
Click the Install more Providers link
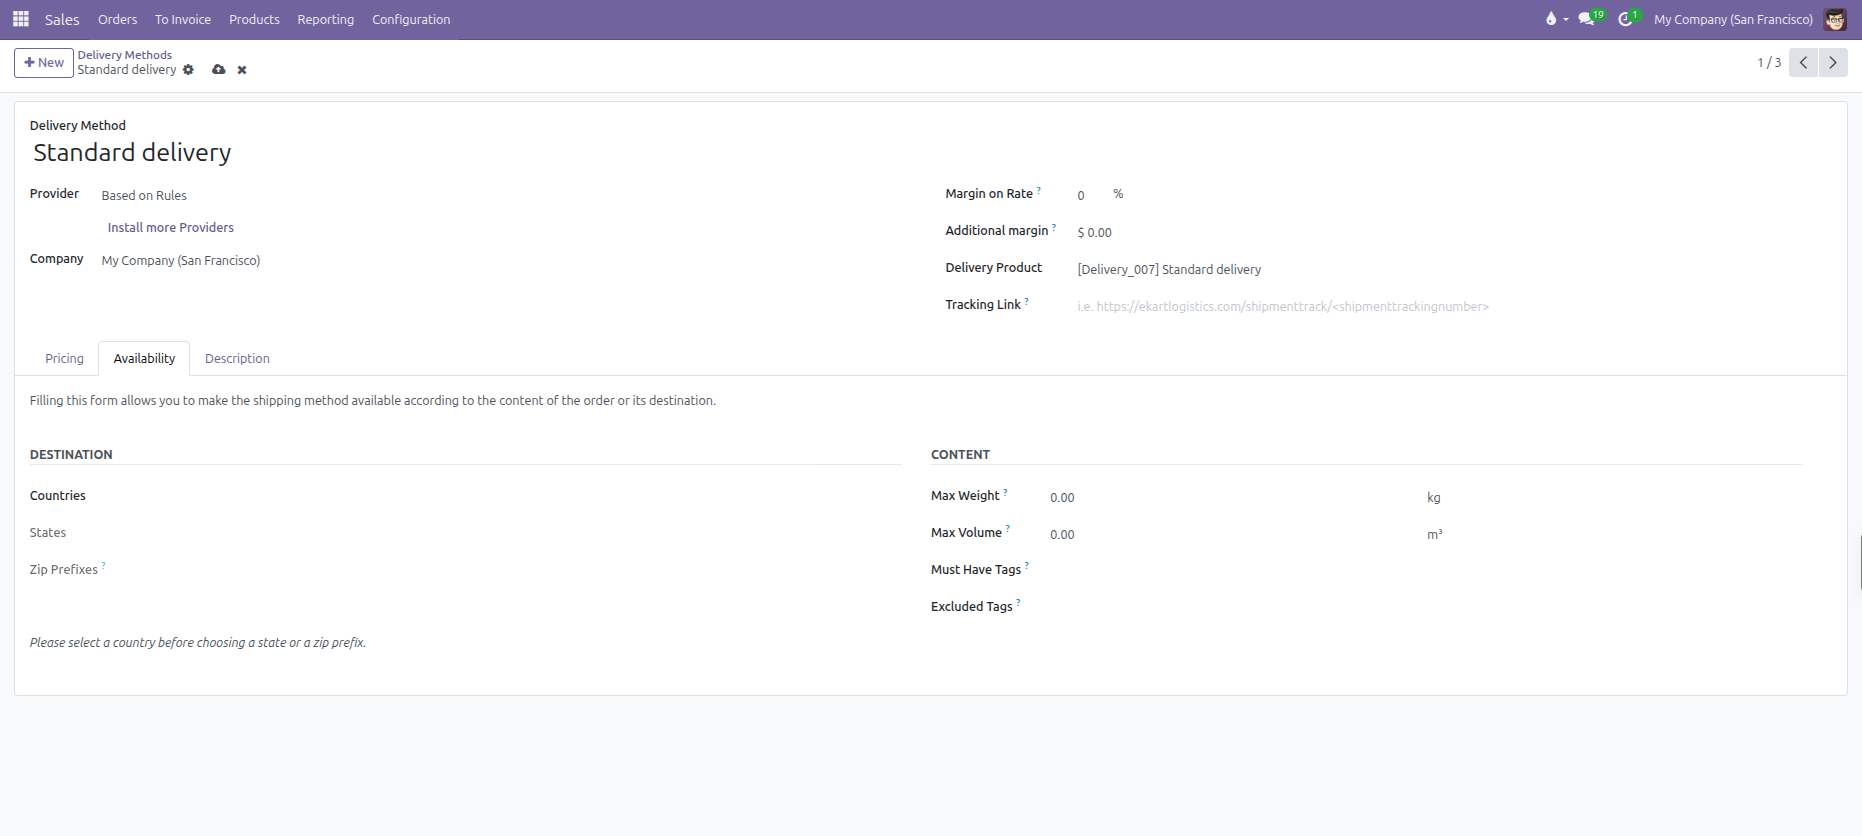[170, 227]
